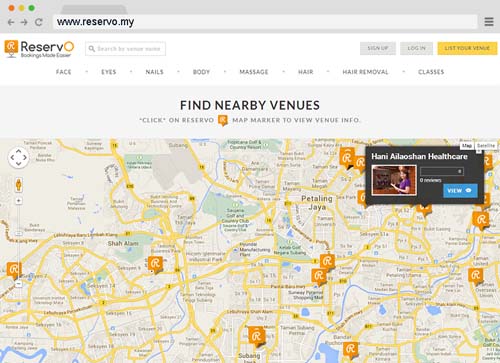Image resolution: width=500 pixels, height=363 pixels.
Task: Focus the search by venue name field
Action: click(x=125, y=49)
